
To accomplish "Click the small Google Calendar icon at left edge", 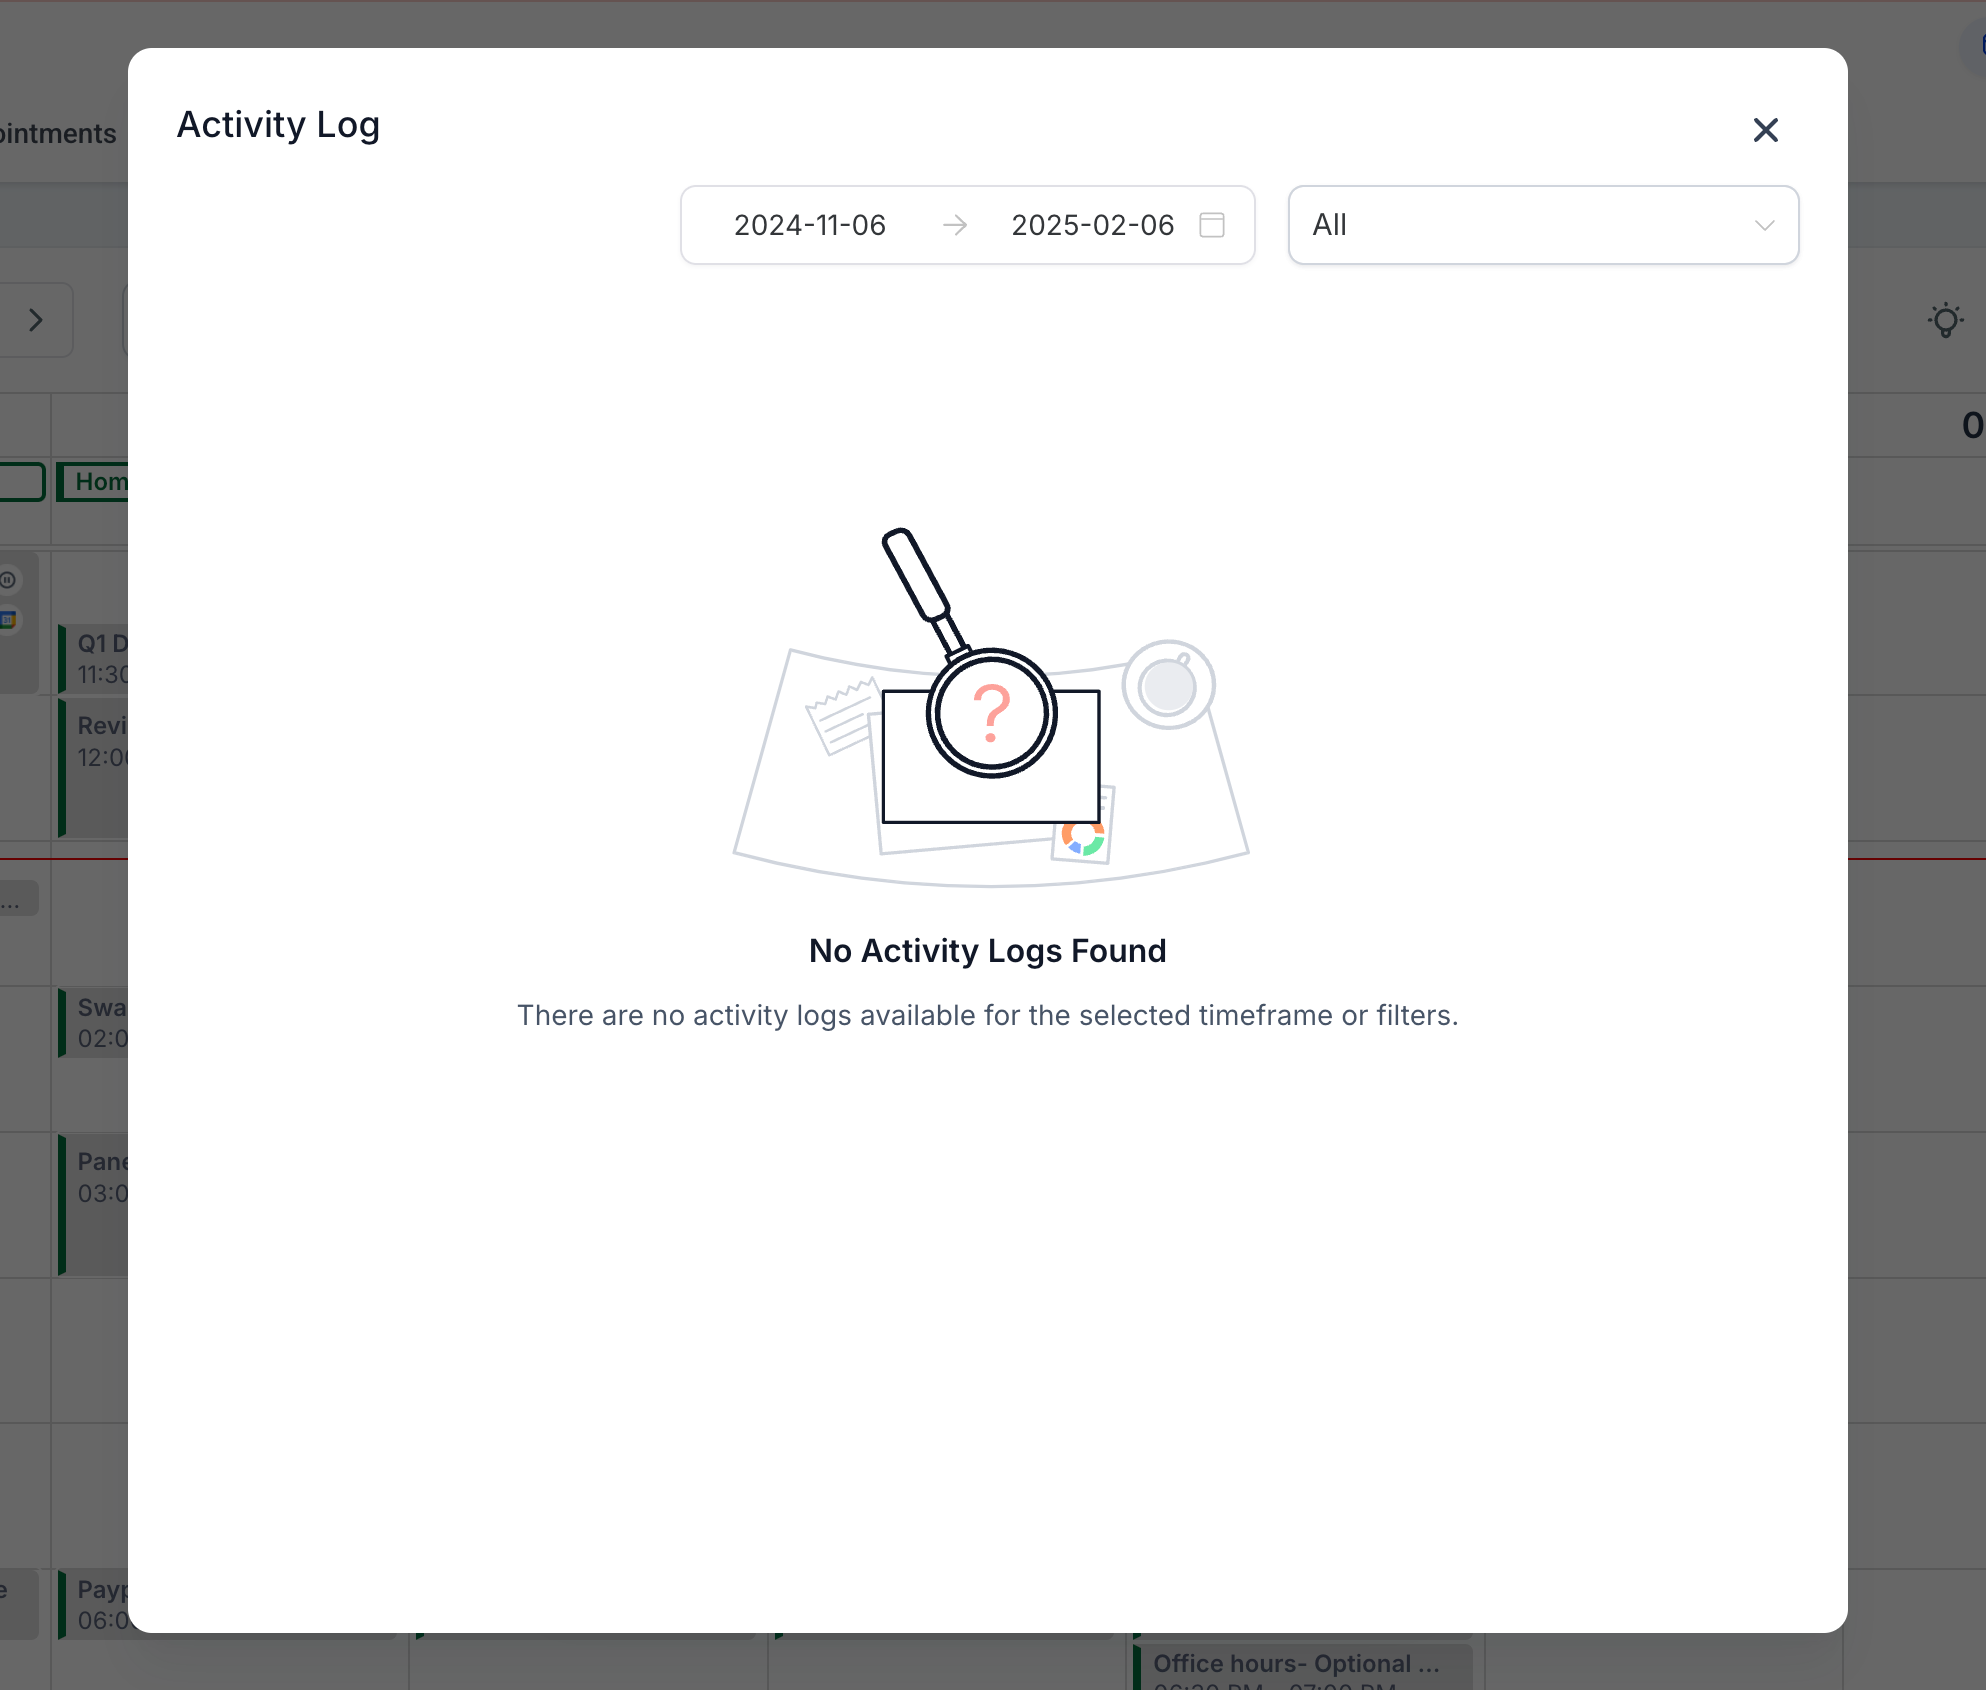I will [x=8, y=619].
